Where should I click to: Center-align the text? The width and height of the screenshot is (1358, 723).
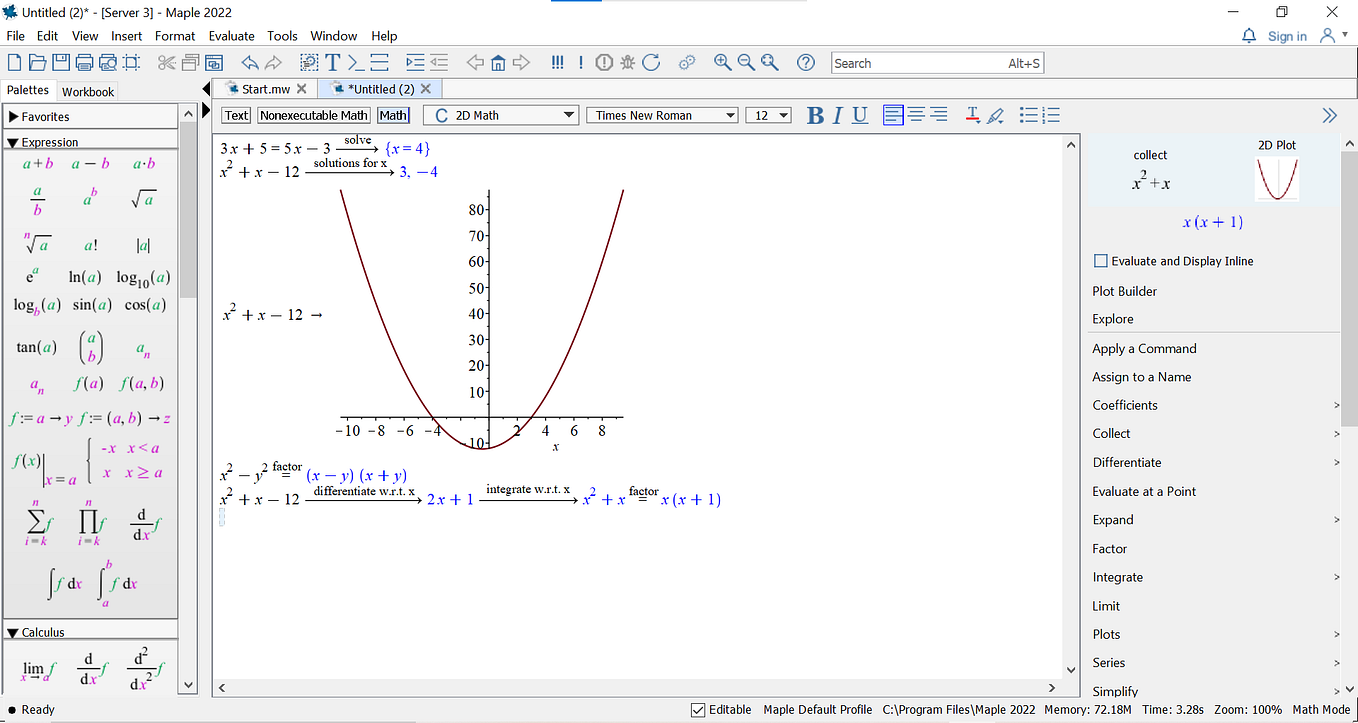click(916, 115)
